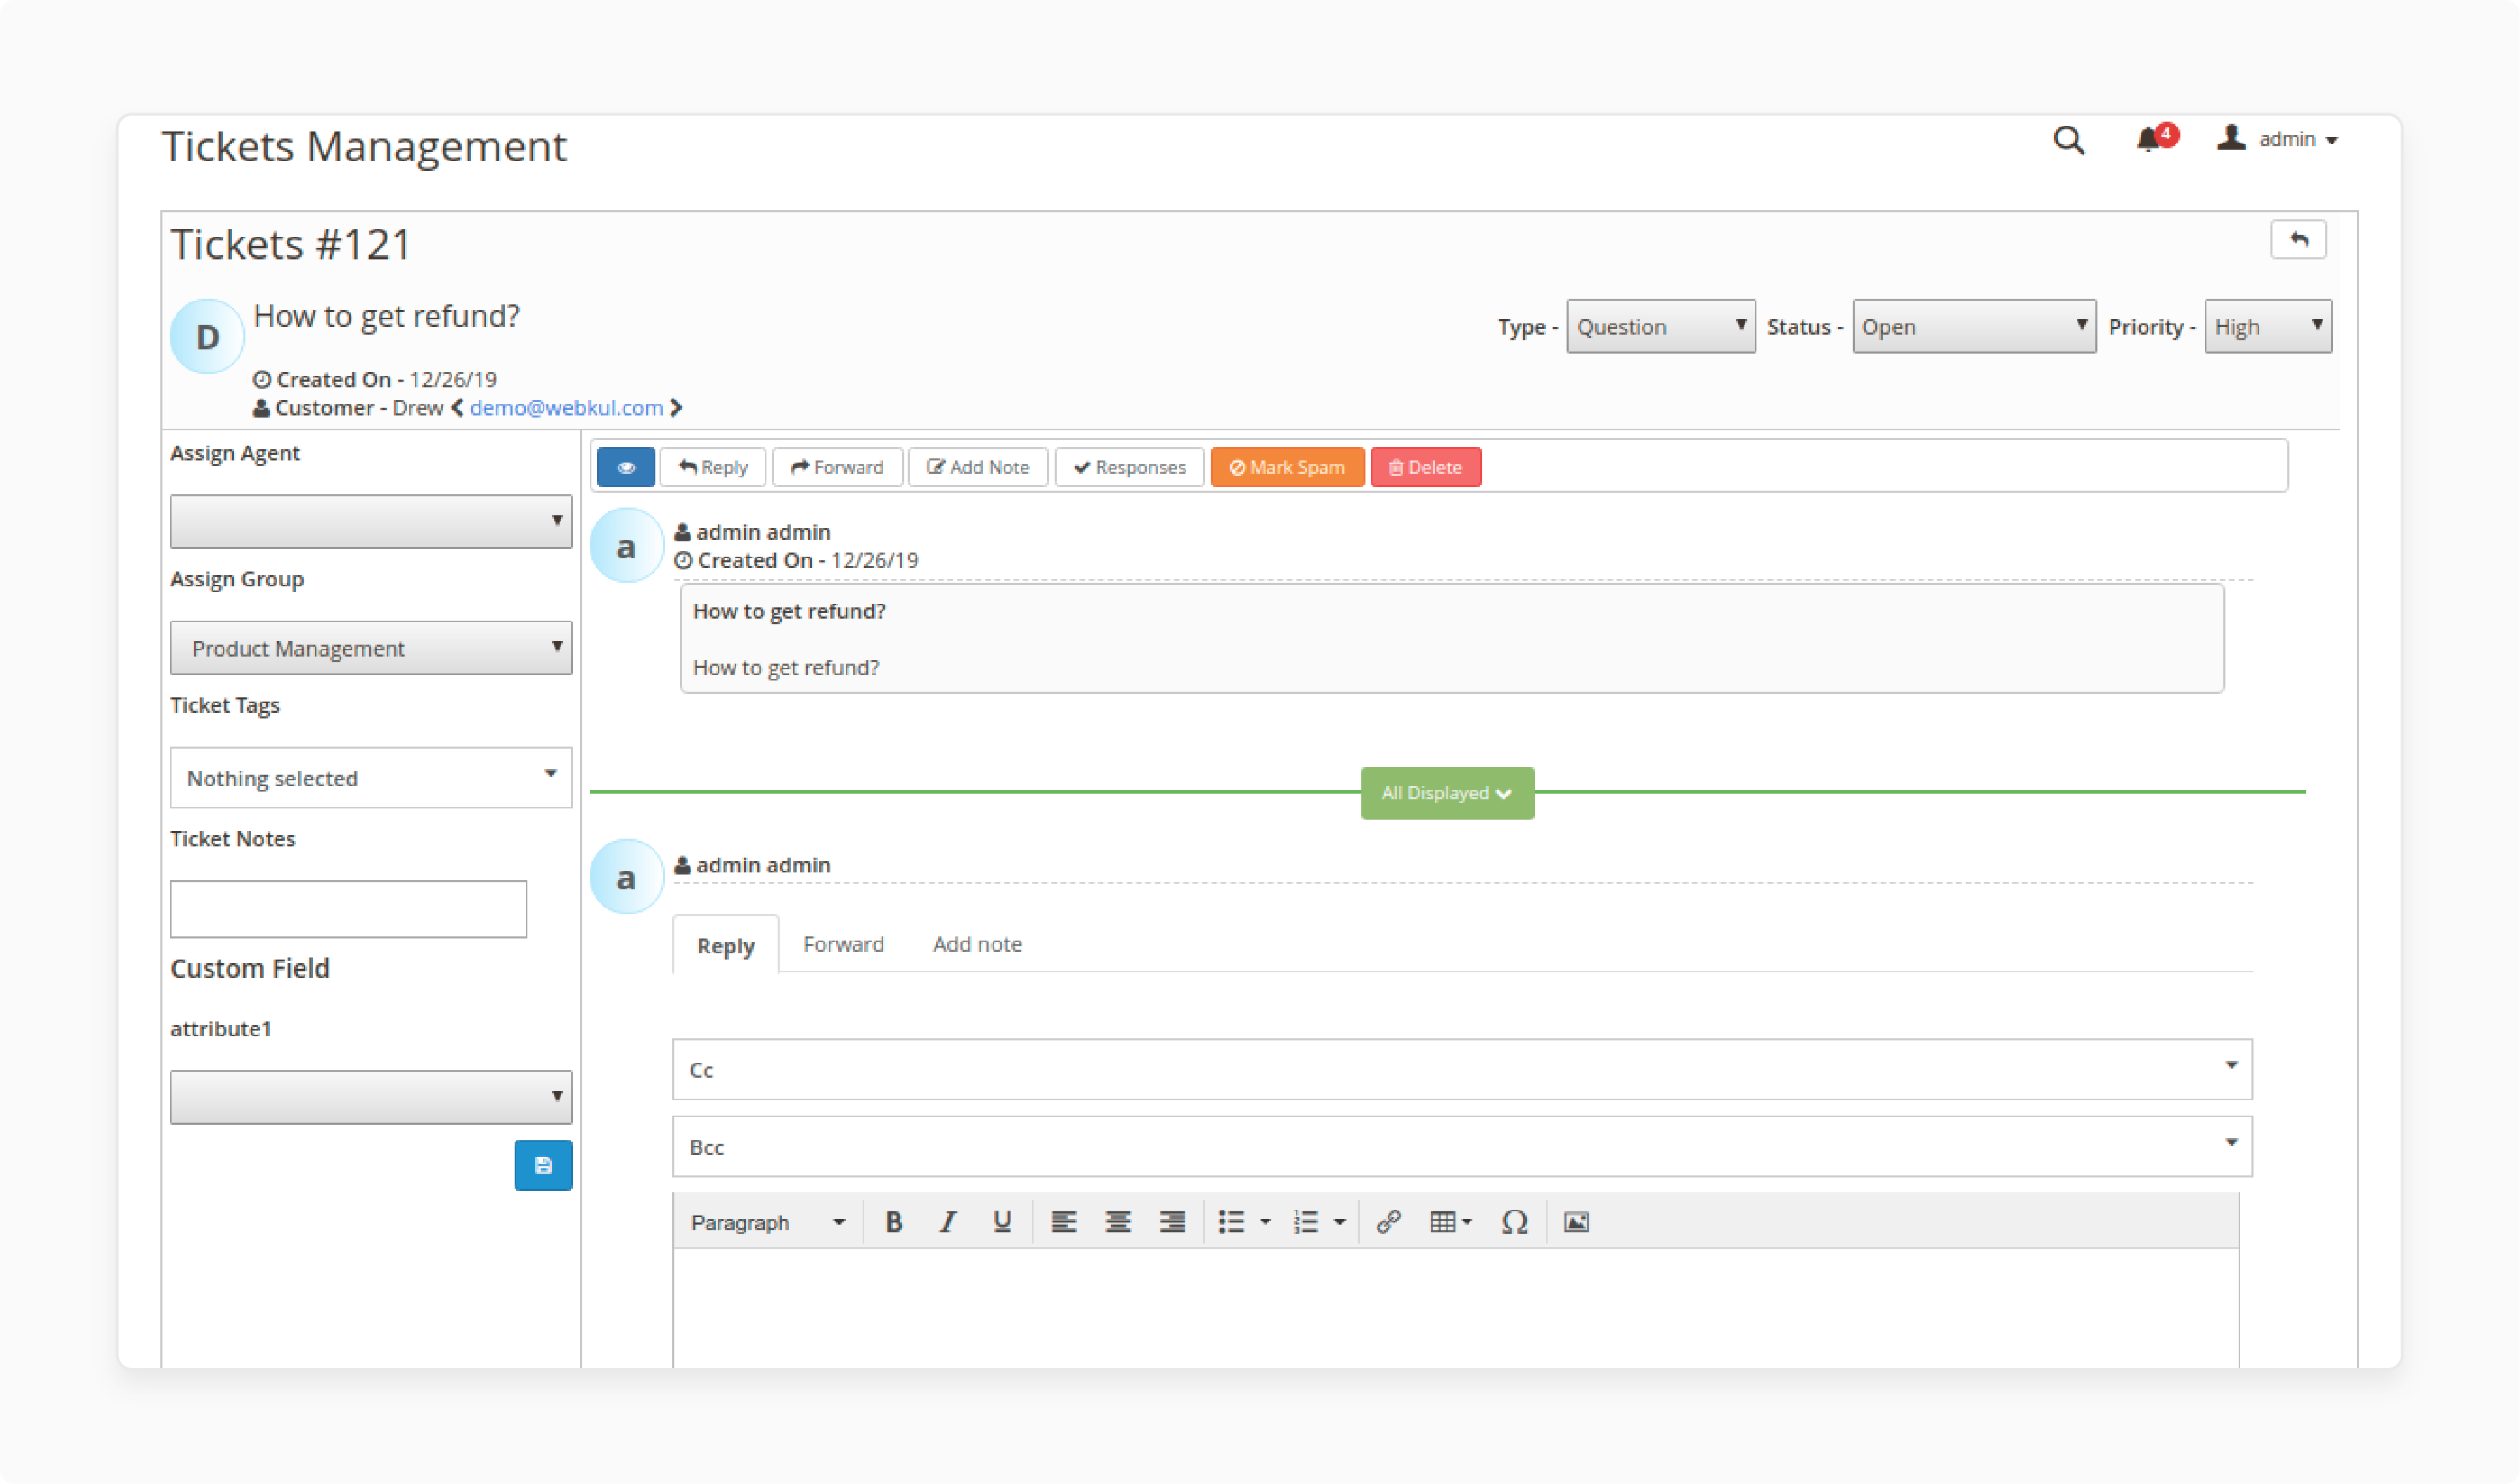Open the Responses button
The image size is (2520, 1484).
[1129, 467]
